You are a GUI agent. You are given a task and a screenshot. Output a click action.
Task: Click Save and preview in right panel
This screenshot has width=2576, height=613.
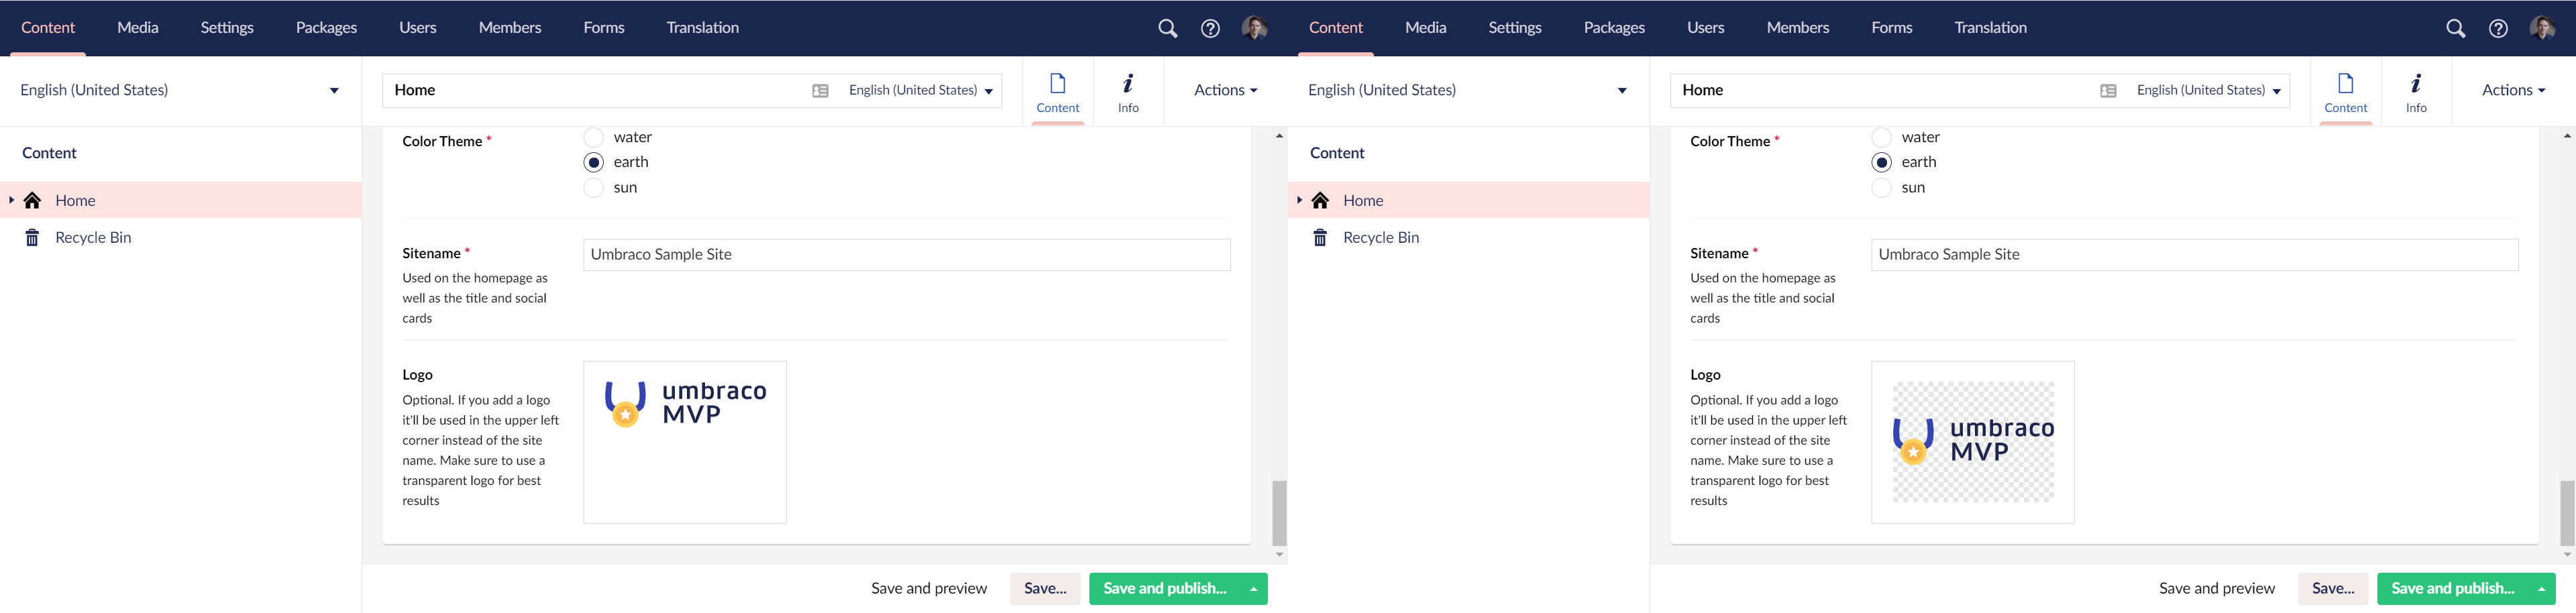[x=2217, y=589]
